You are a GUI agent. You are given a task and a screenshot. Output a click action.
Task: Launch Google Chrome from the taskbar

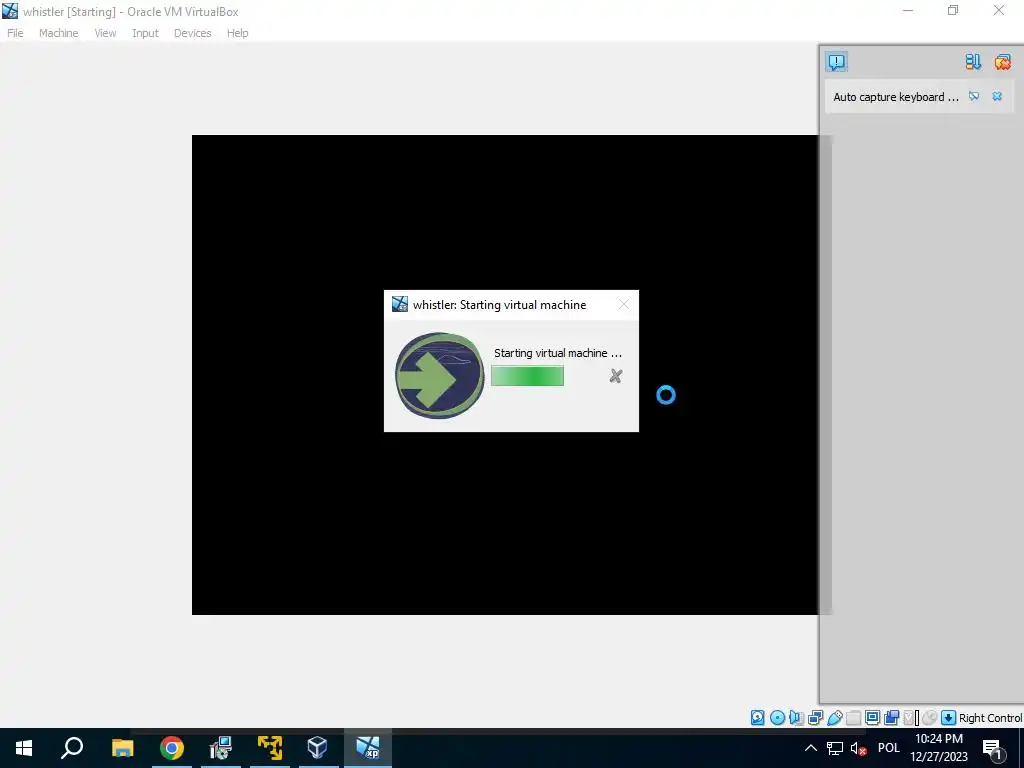(x=172, y=748)
